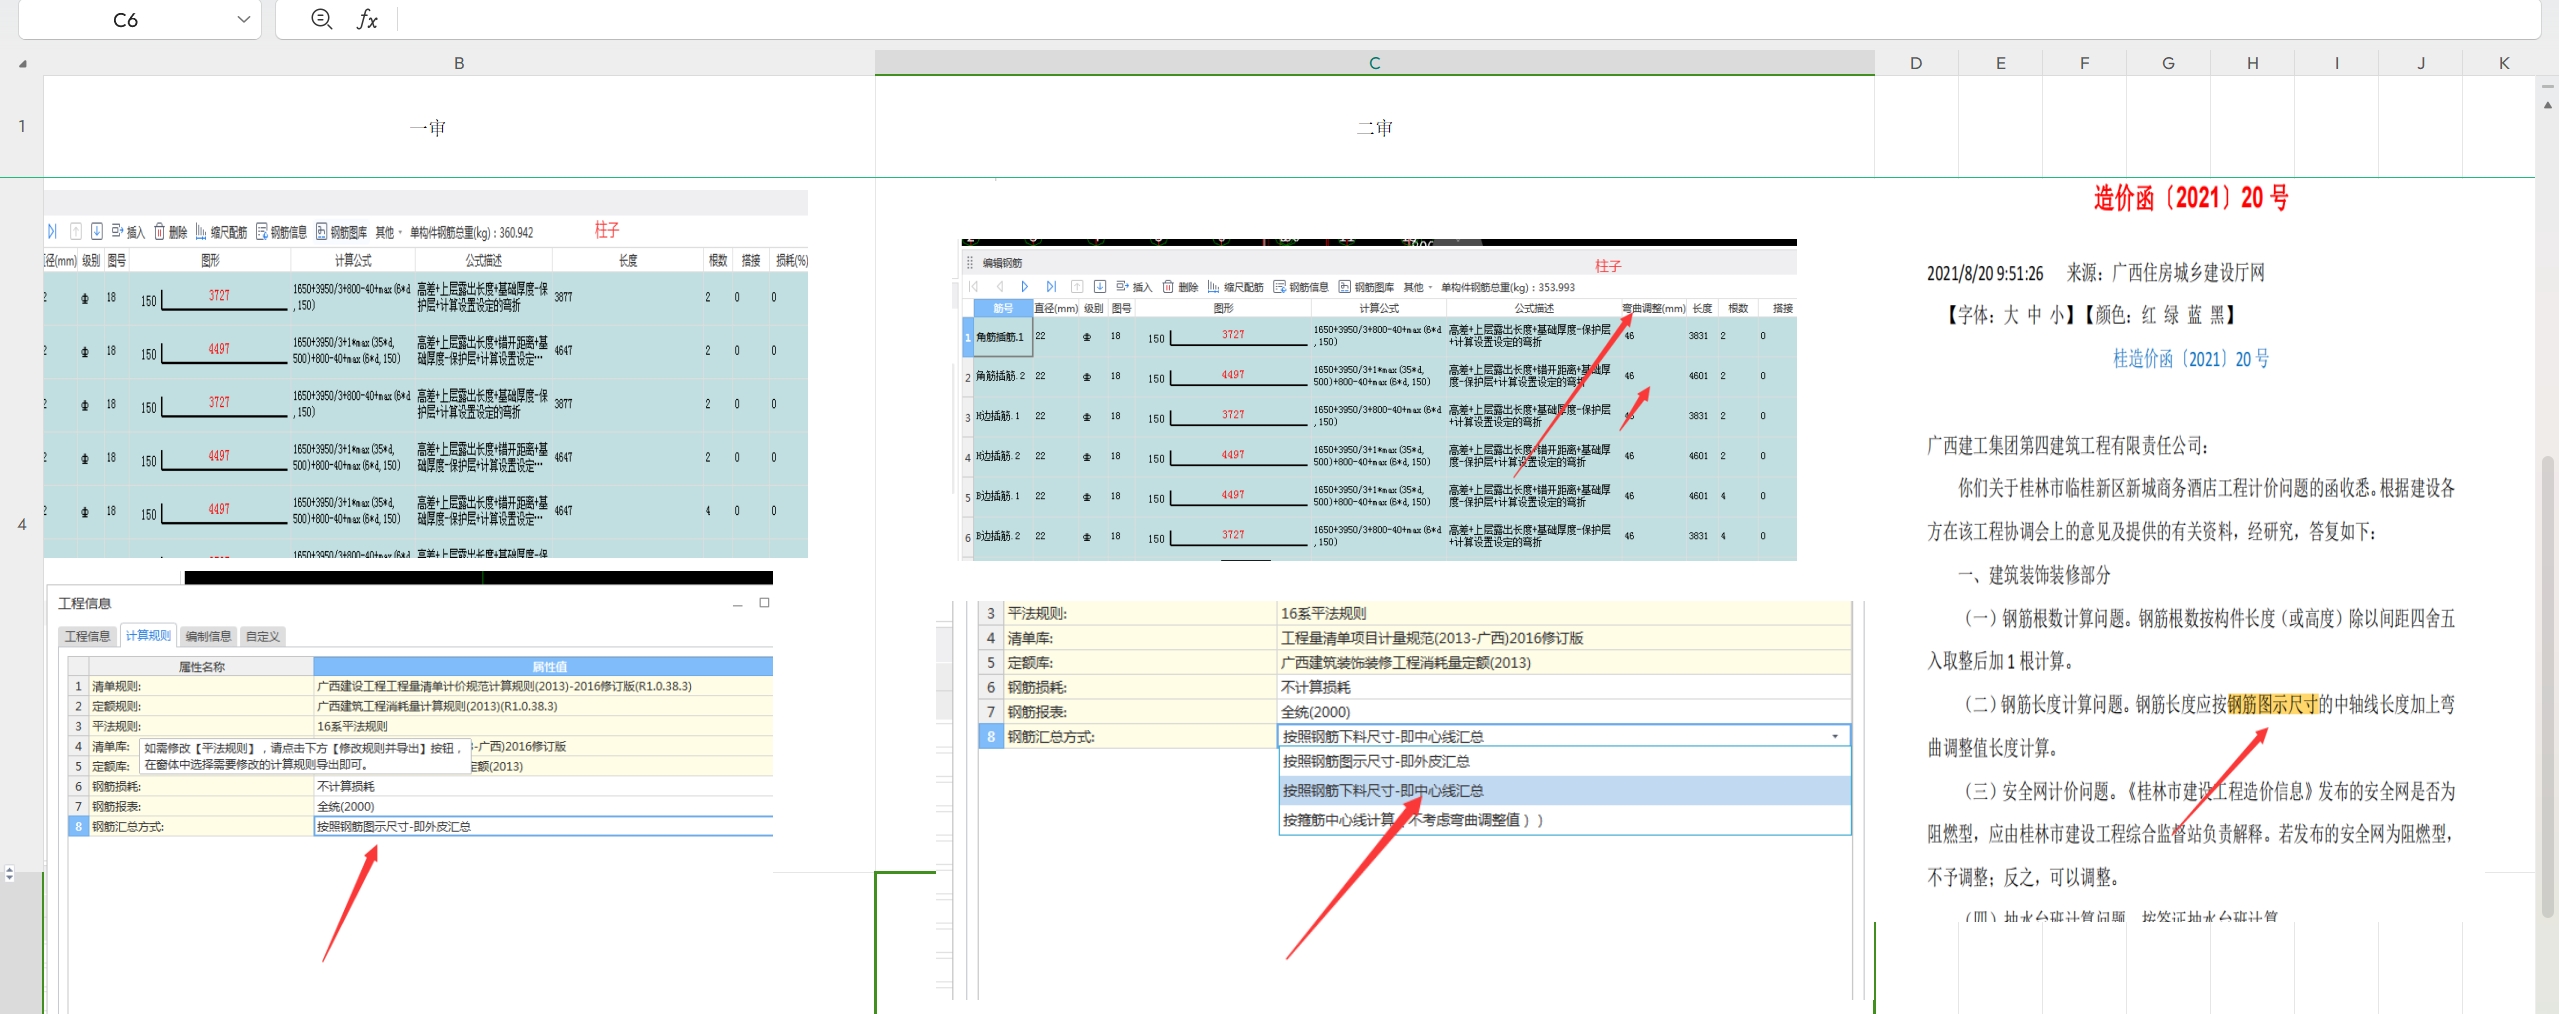Image resolution: width=2559 pixels, height=1014 pixels.
Task: Open 其他 dropdown in 二审 rebar toolbar
Action: pos(1417,286)
